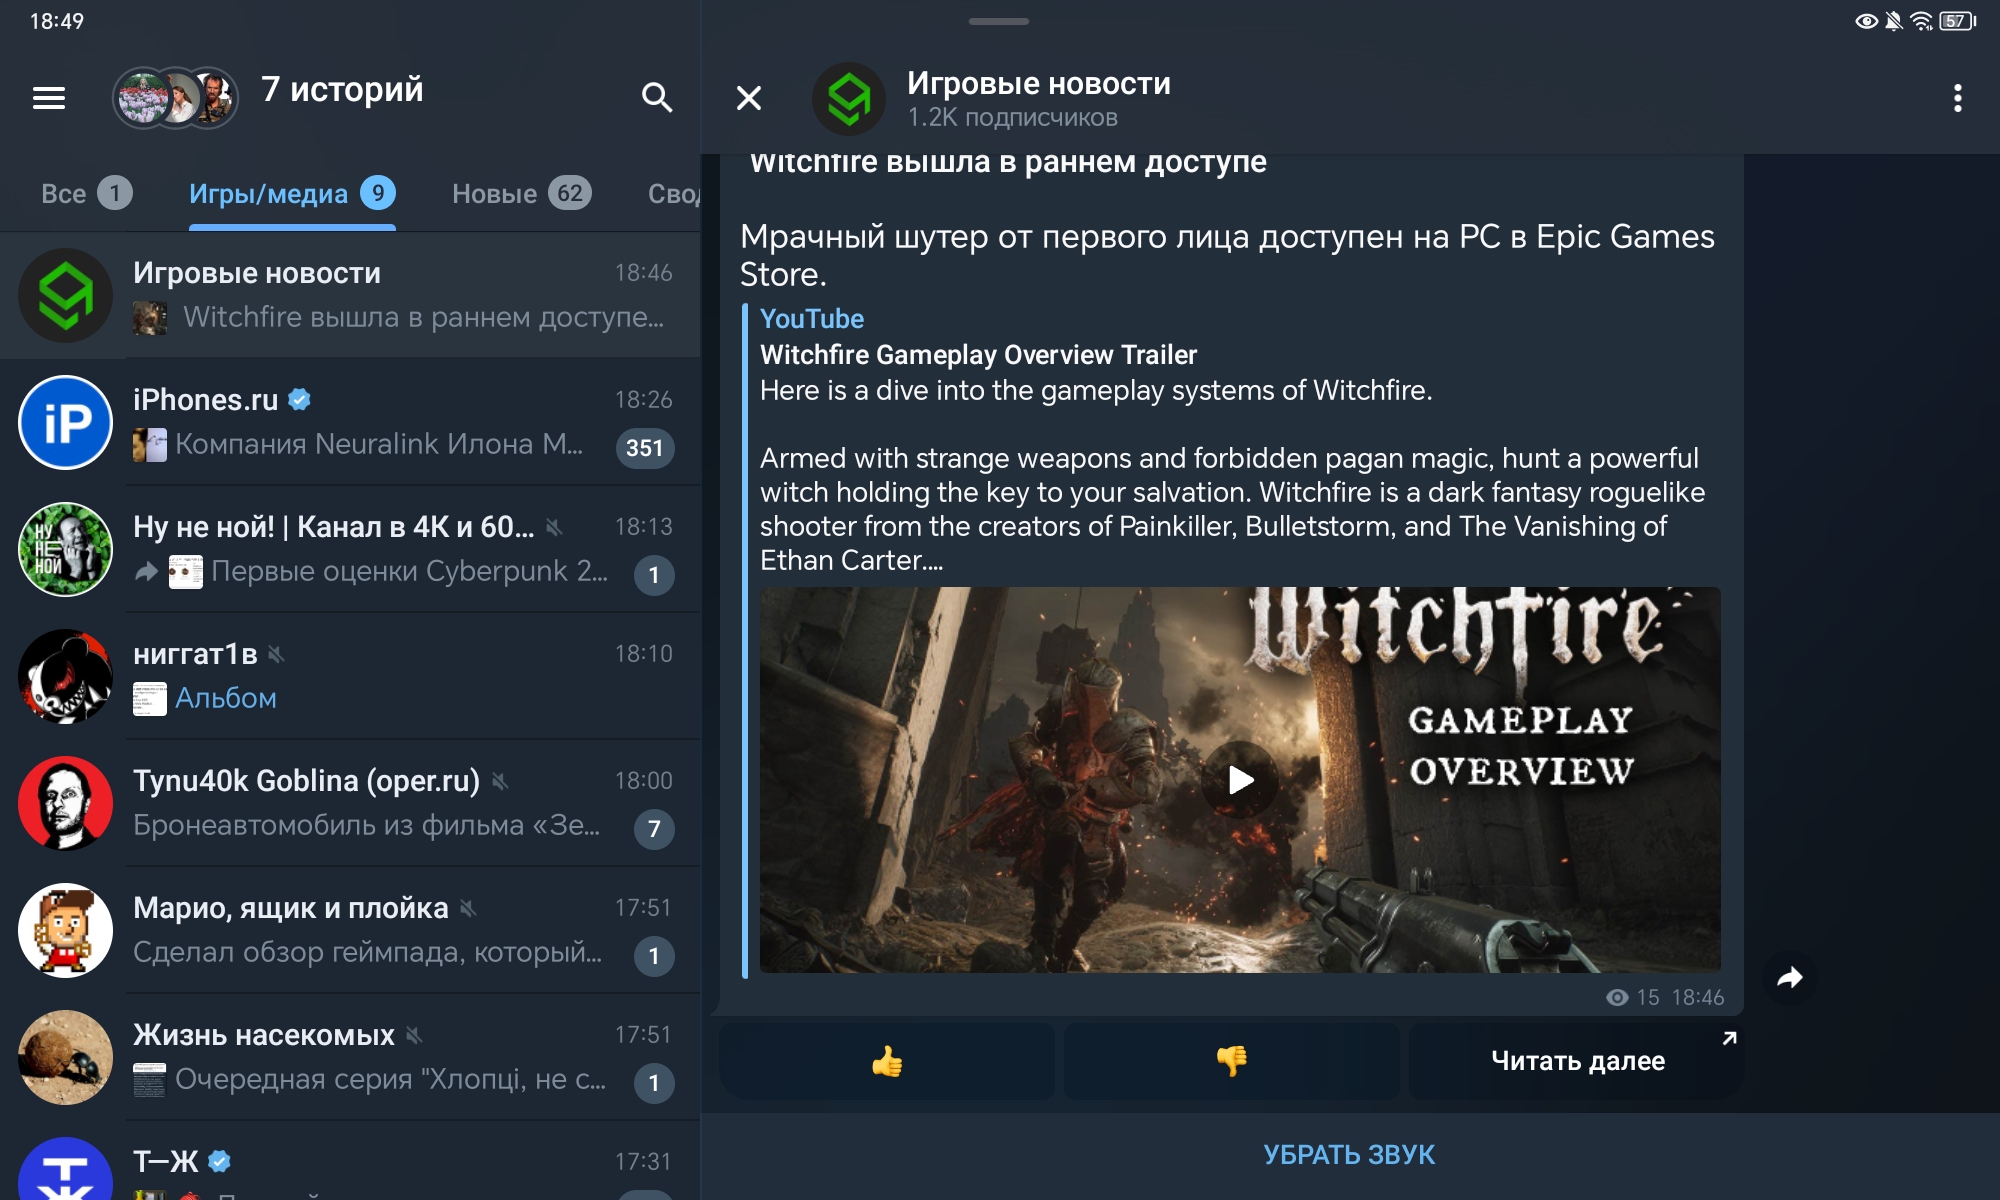Image resolution: width=2000 pixels, height=1200 pixels.
Task: Tap the muted bell status icon
Action: pos(1894,21)
